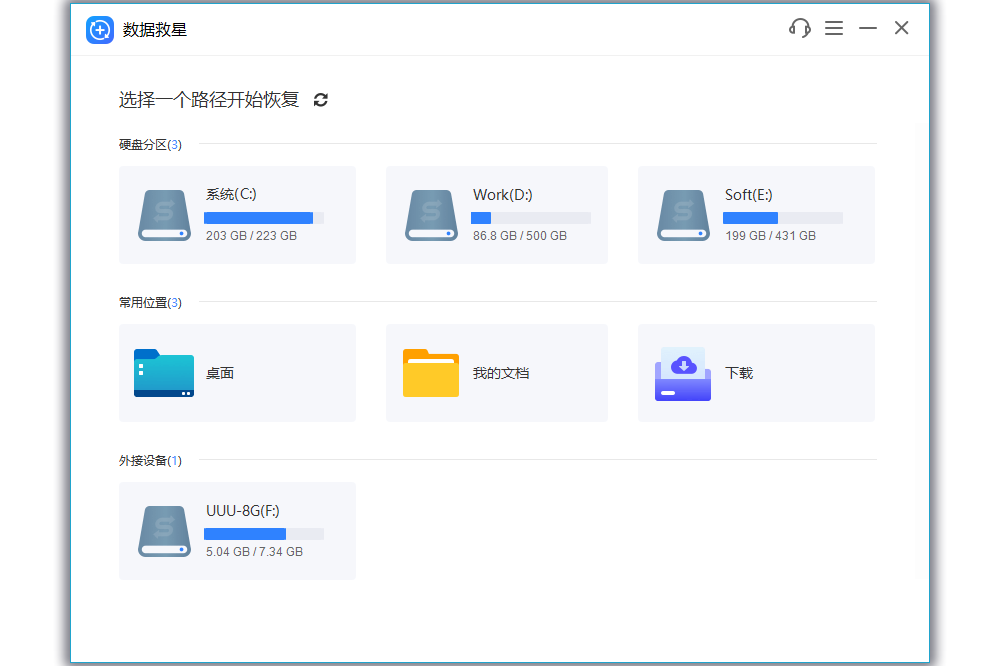Select the Work(D:) partition label
This screenshot has width=1000, height=666.
coord(502,195)
